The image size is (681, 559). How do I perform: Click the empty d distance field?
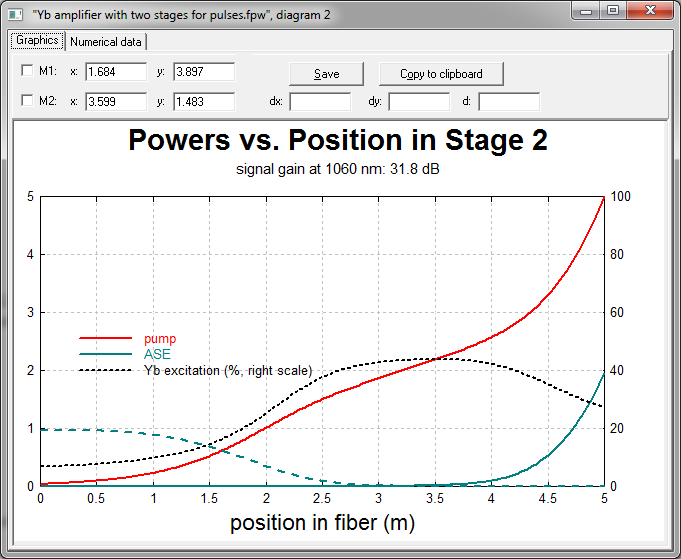coord(509,102)
